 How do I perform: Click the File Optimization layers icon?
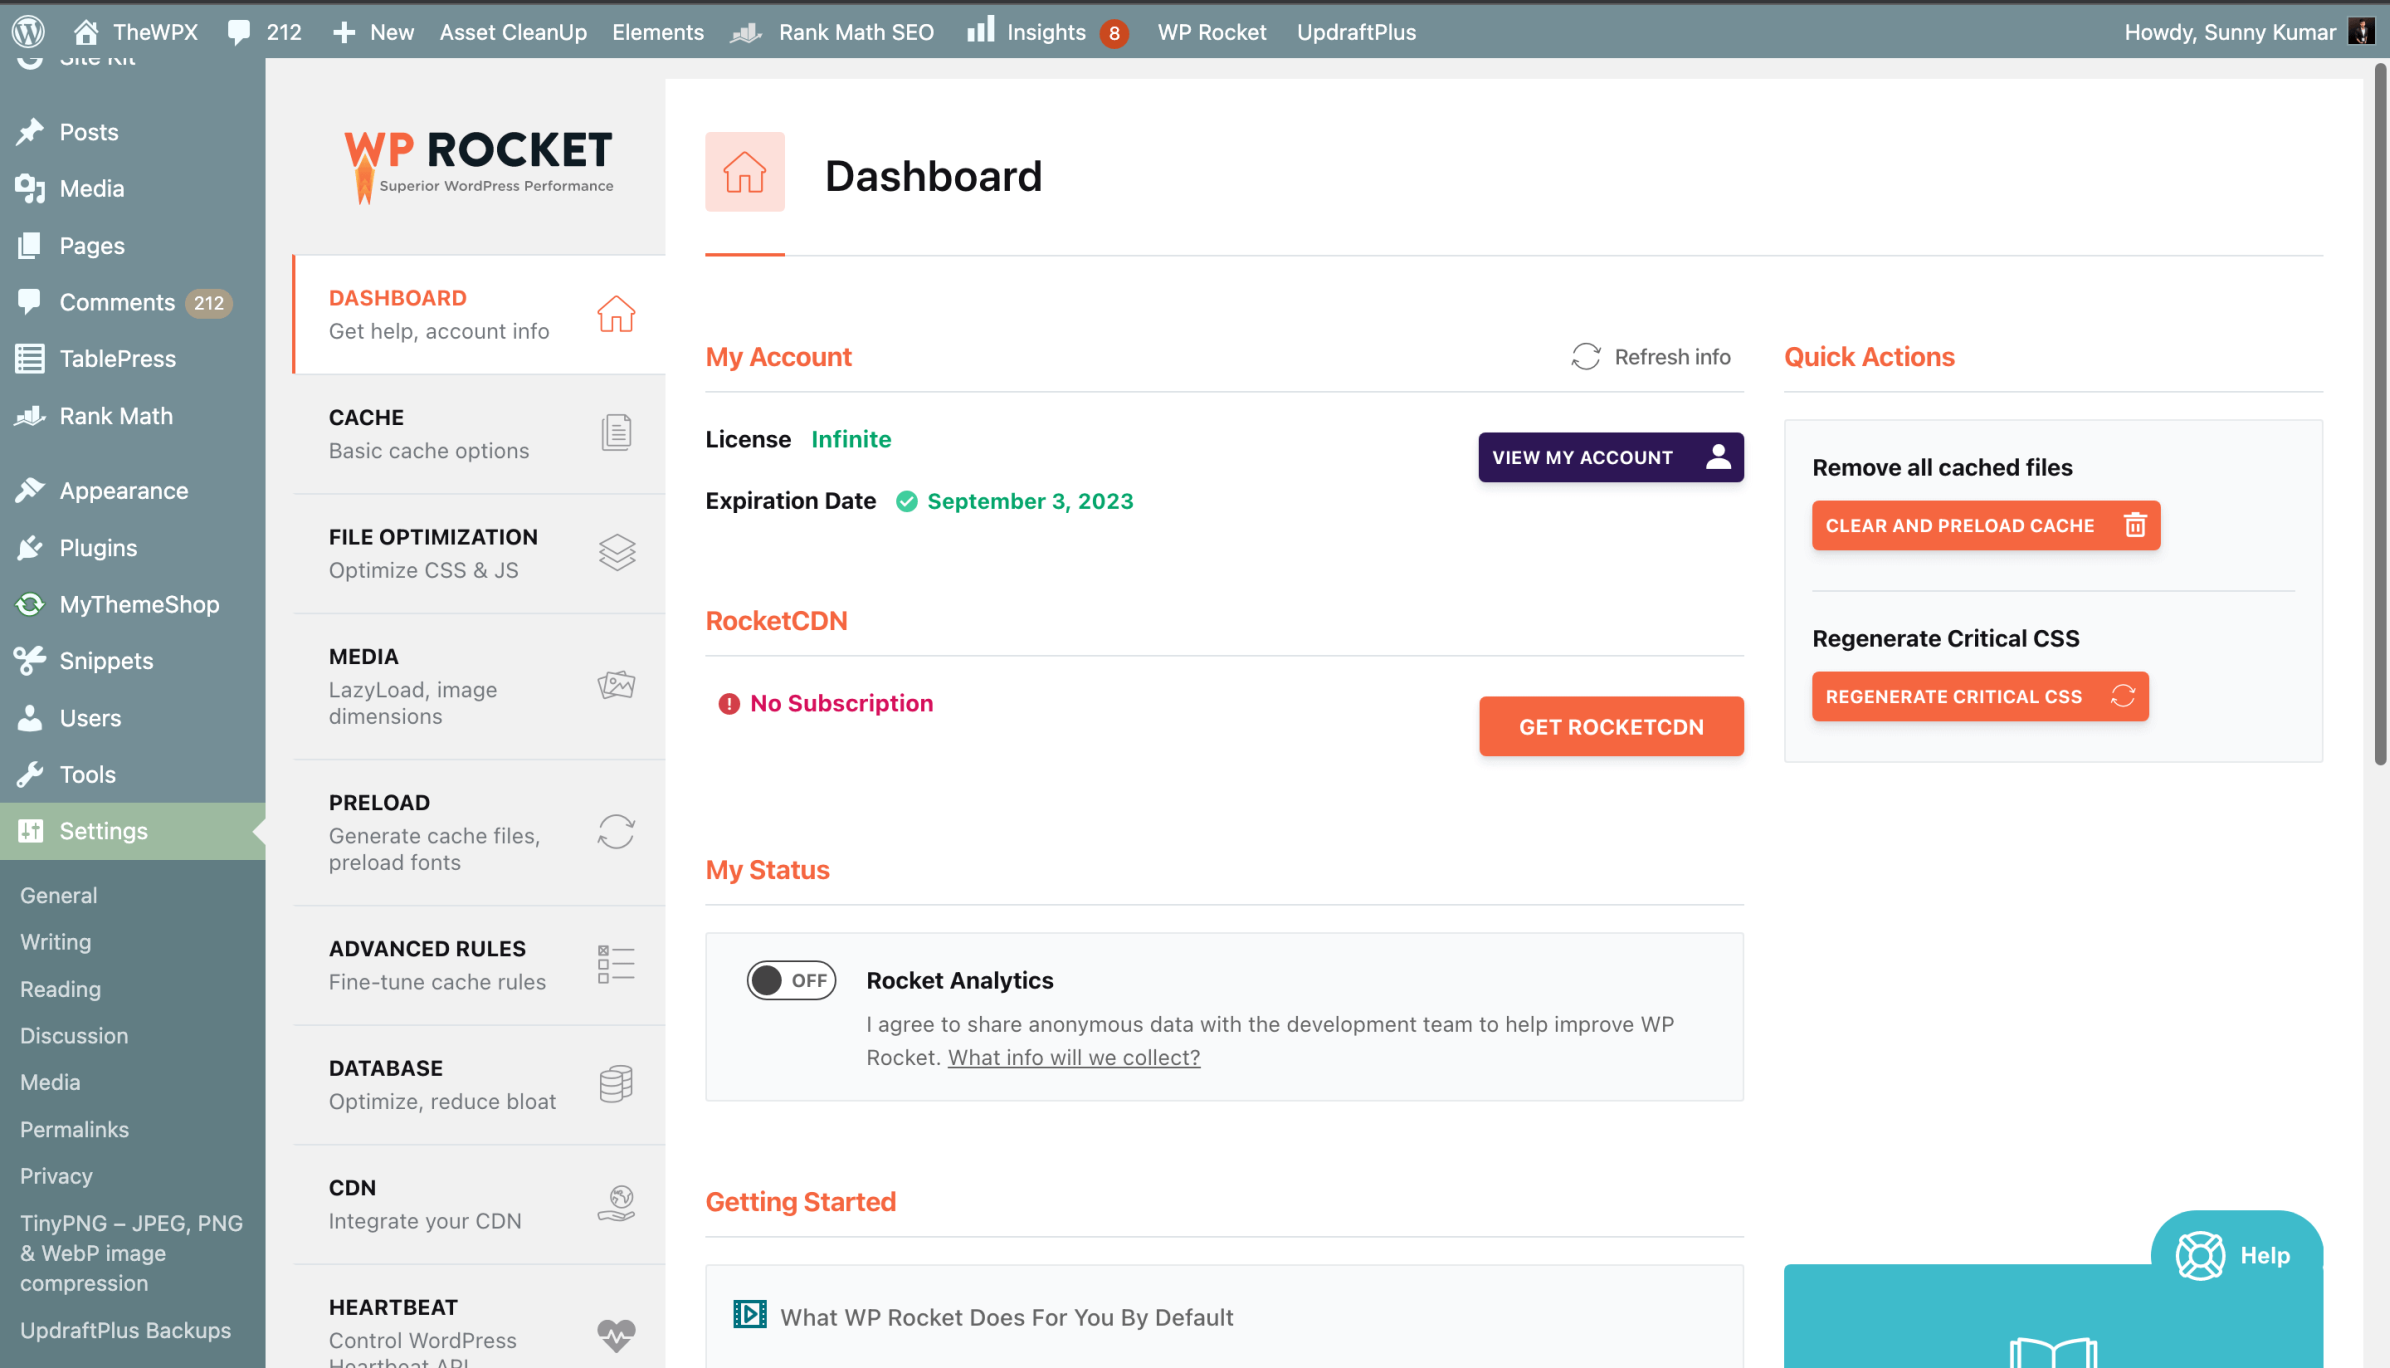[616, 552]
